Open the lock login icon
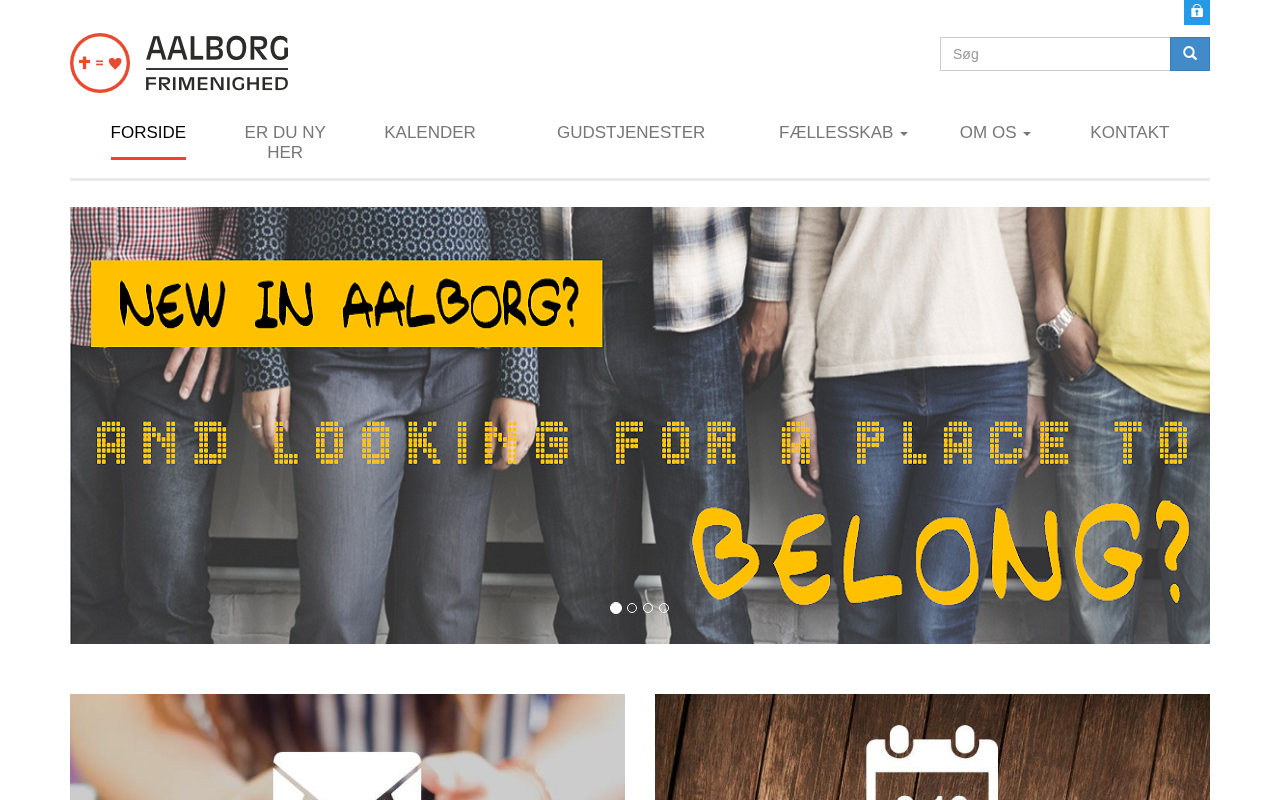The height and width of the screenshot is (800, 1280). coord(1197,12)
